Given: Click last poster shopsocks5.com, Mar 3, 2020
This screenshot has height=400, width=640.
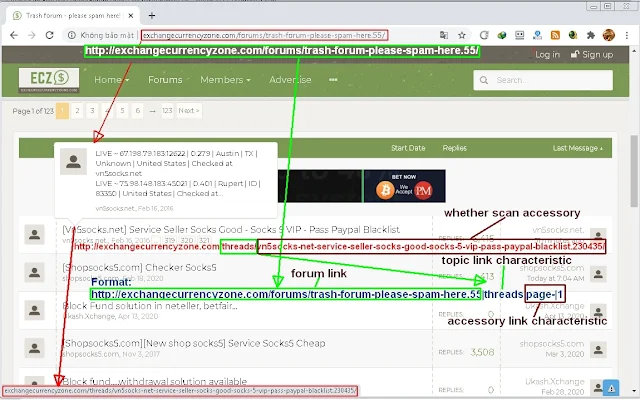Looking at the screenshot, I should click(552, 344).
